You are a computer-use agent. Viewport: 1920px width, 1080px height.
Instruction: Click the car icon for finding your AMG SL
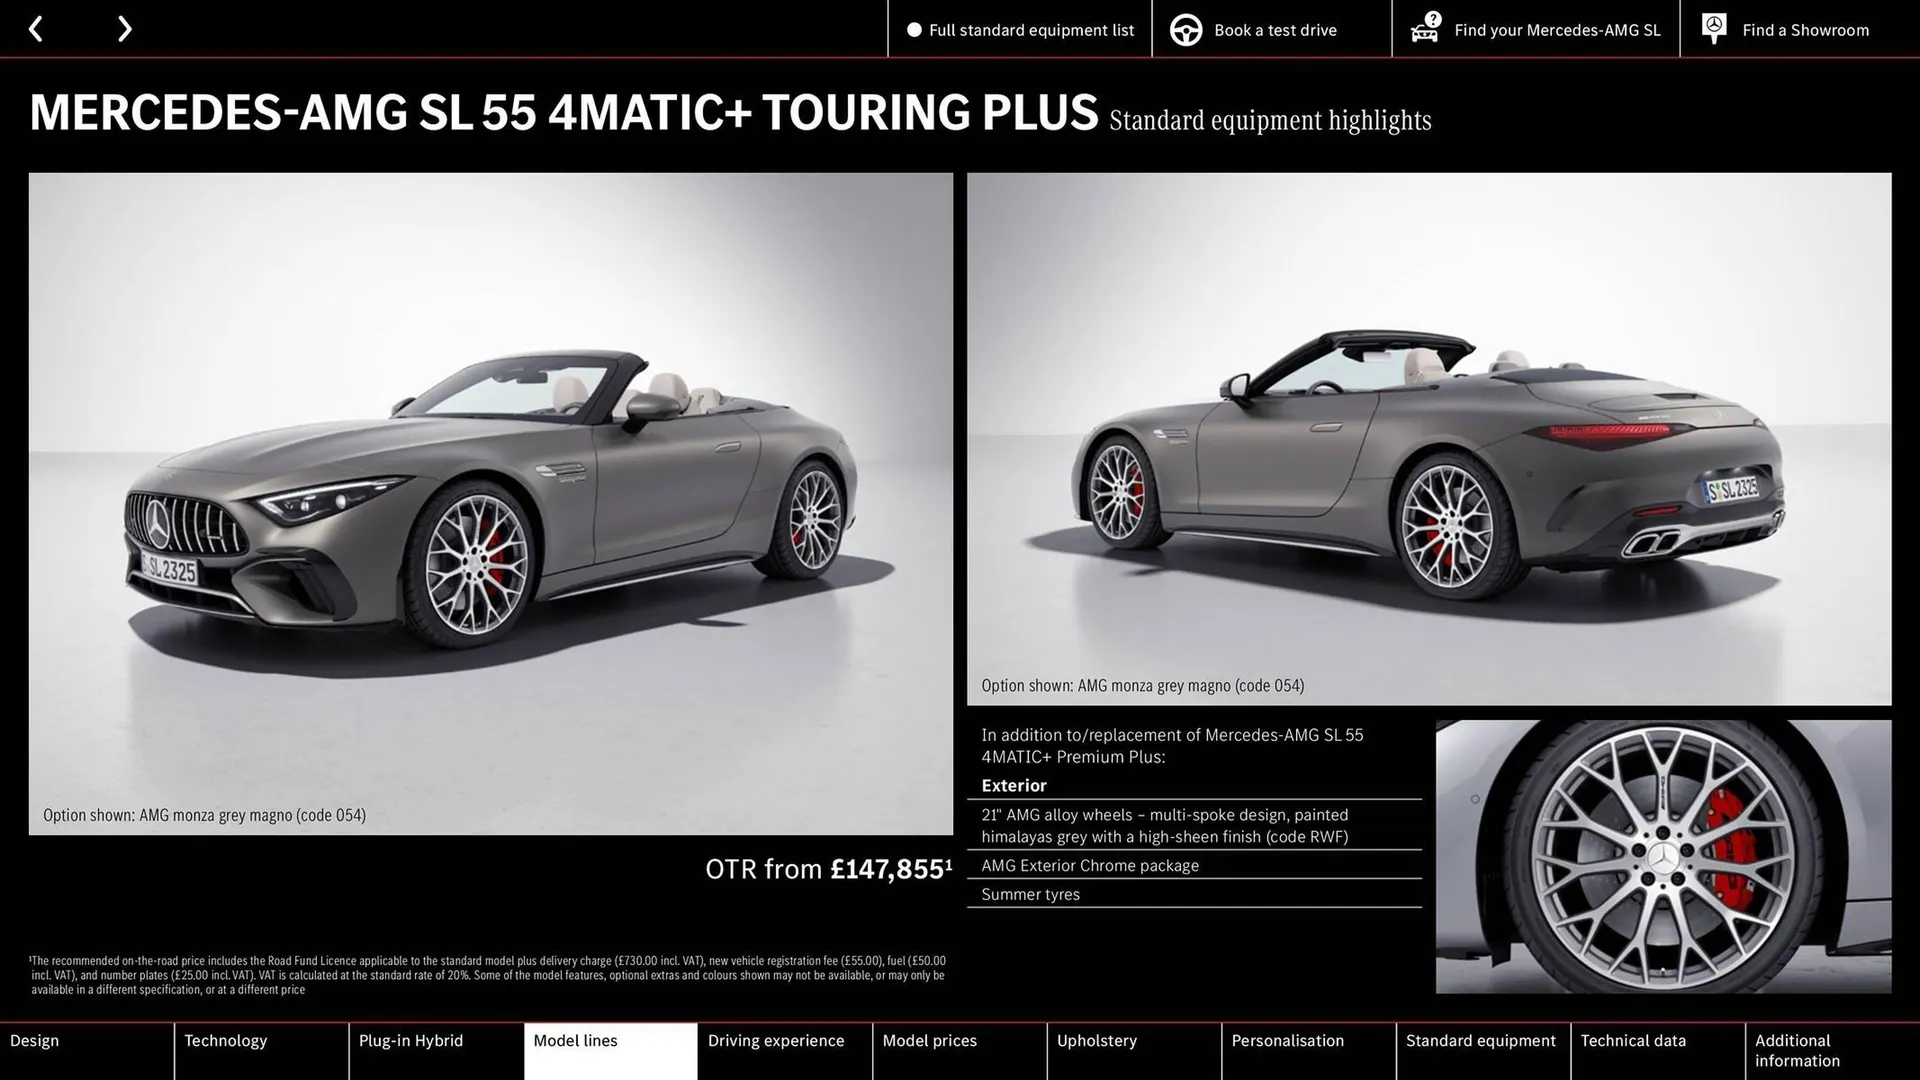tap(1424, 29)
